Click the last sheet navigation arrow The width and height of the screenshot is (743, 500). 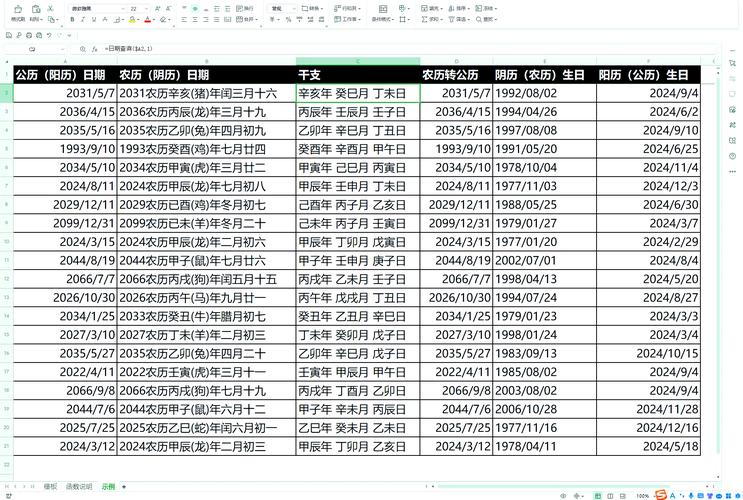(x=32, y=486)
